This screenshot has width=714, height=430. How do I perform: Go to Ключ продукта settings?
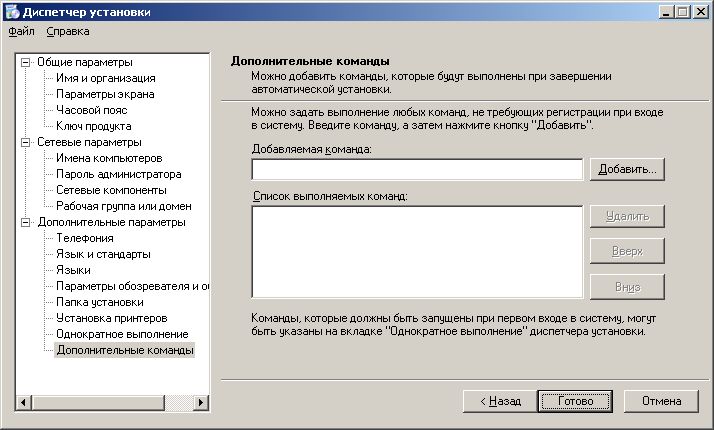(x=93, y=126)
